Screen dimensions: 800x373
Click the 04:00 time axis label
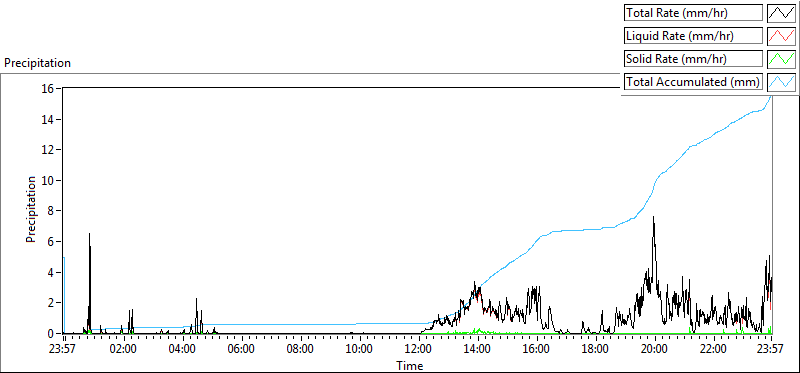(x=183, y=350)
